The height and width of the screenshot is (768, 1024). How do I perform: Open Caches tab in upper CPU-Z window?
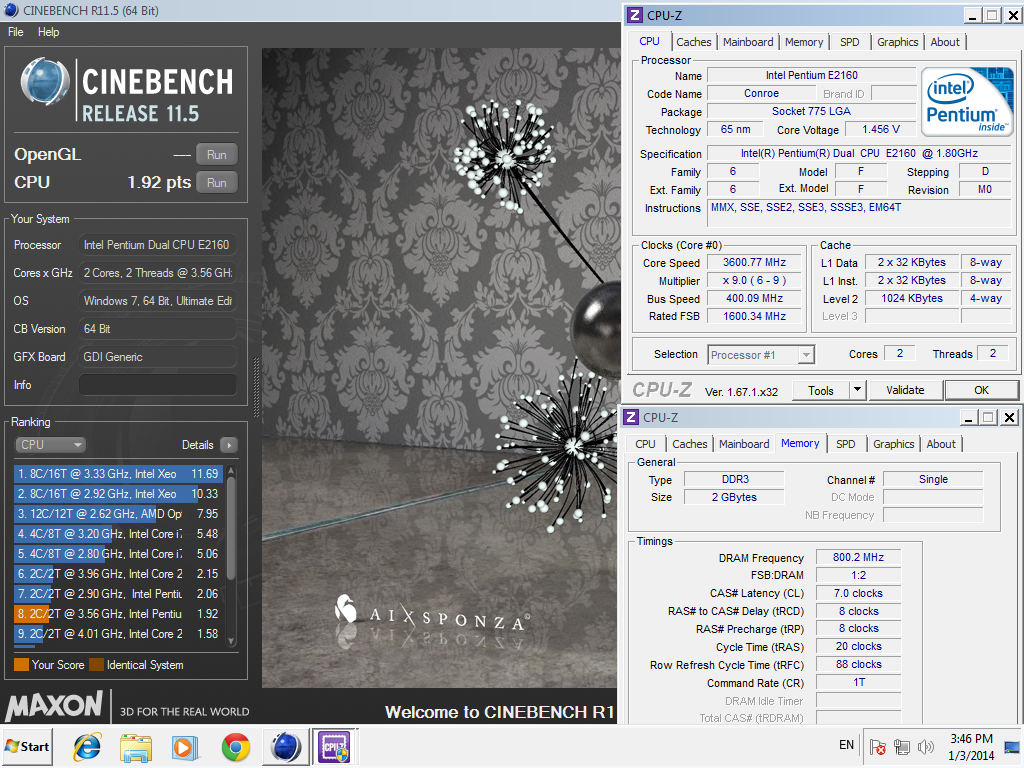tap(694, 42)
